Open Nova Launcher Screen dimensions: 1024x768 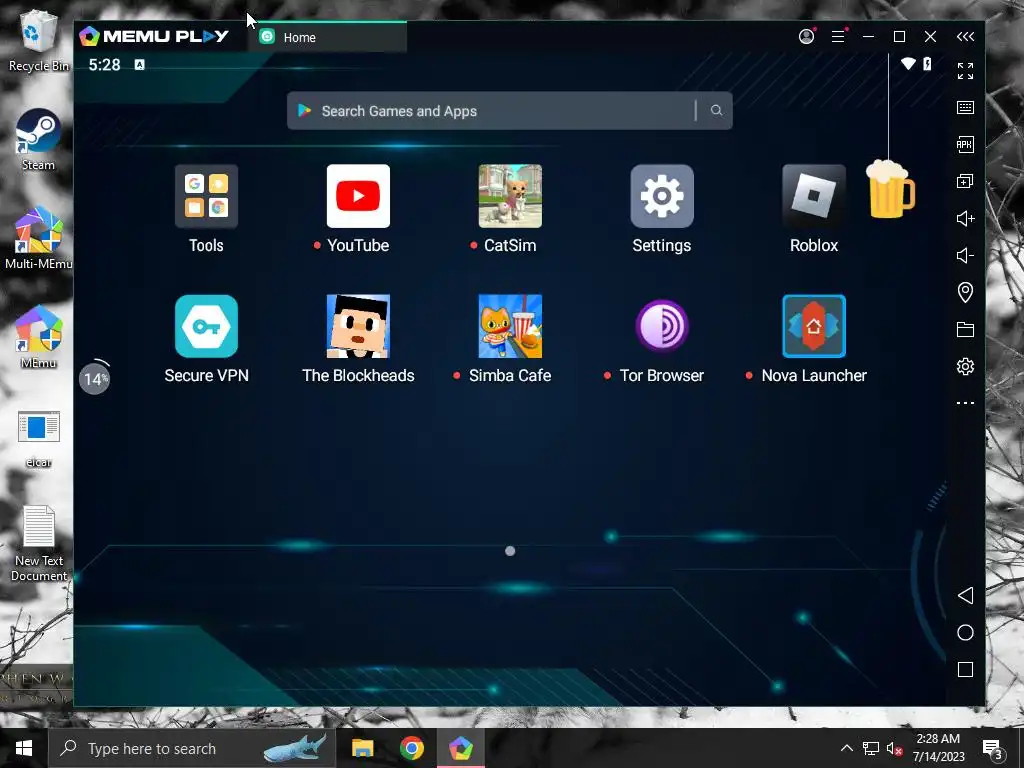pyautogui.click(x=814, y=326)
